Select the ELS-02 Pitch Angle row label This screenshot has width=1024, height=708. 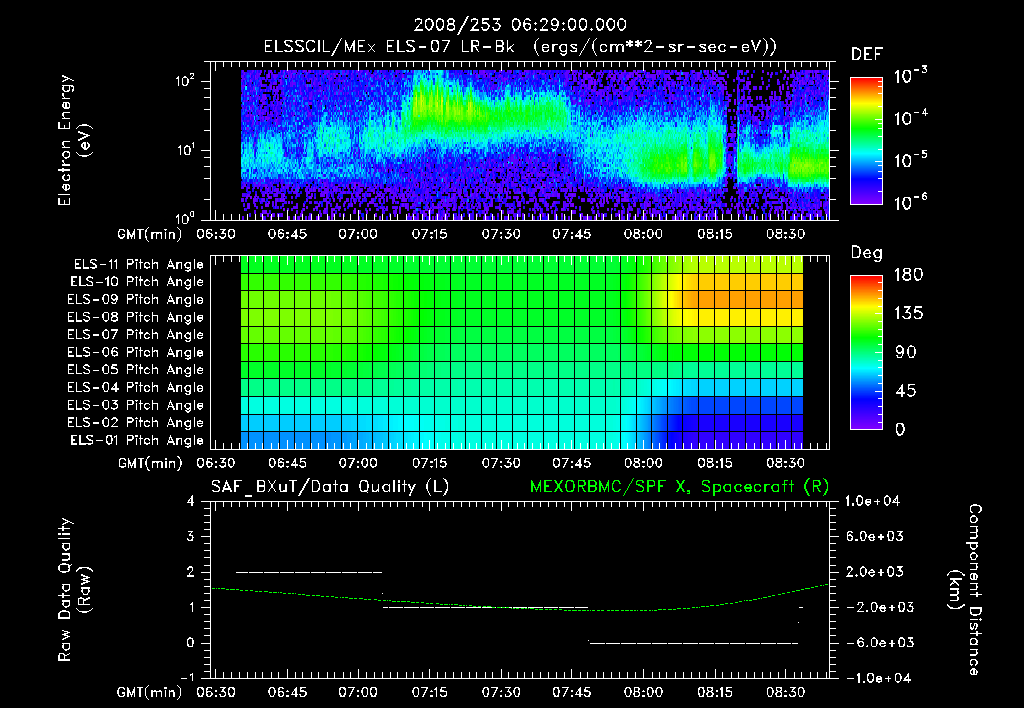tap(136, 423)
